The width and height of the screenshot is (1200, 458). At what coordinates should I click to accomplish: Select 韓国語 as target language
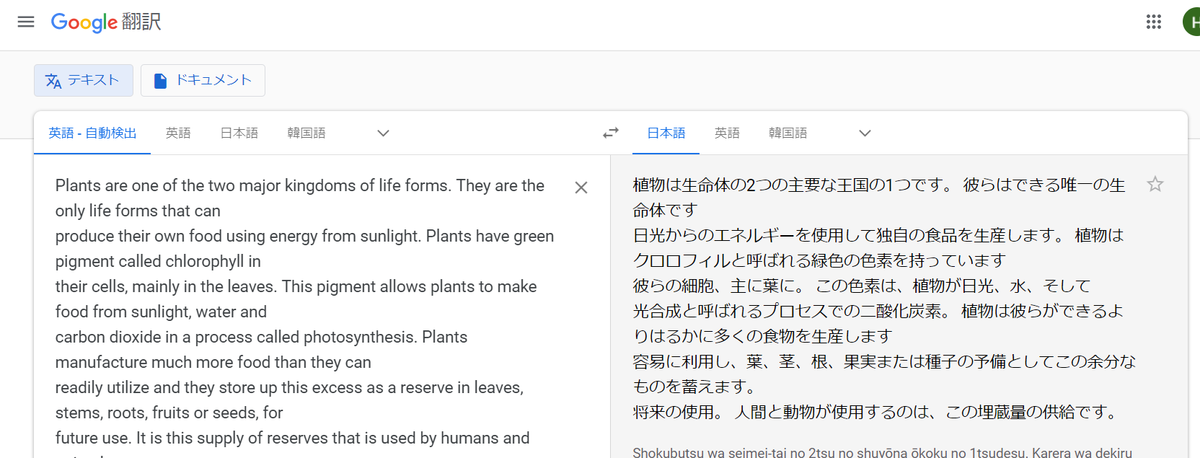(x=788, y=133)
